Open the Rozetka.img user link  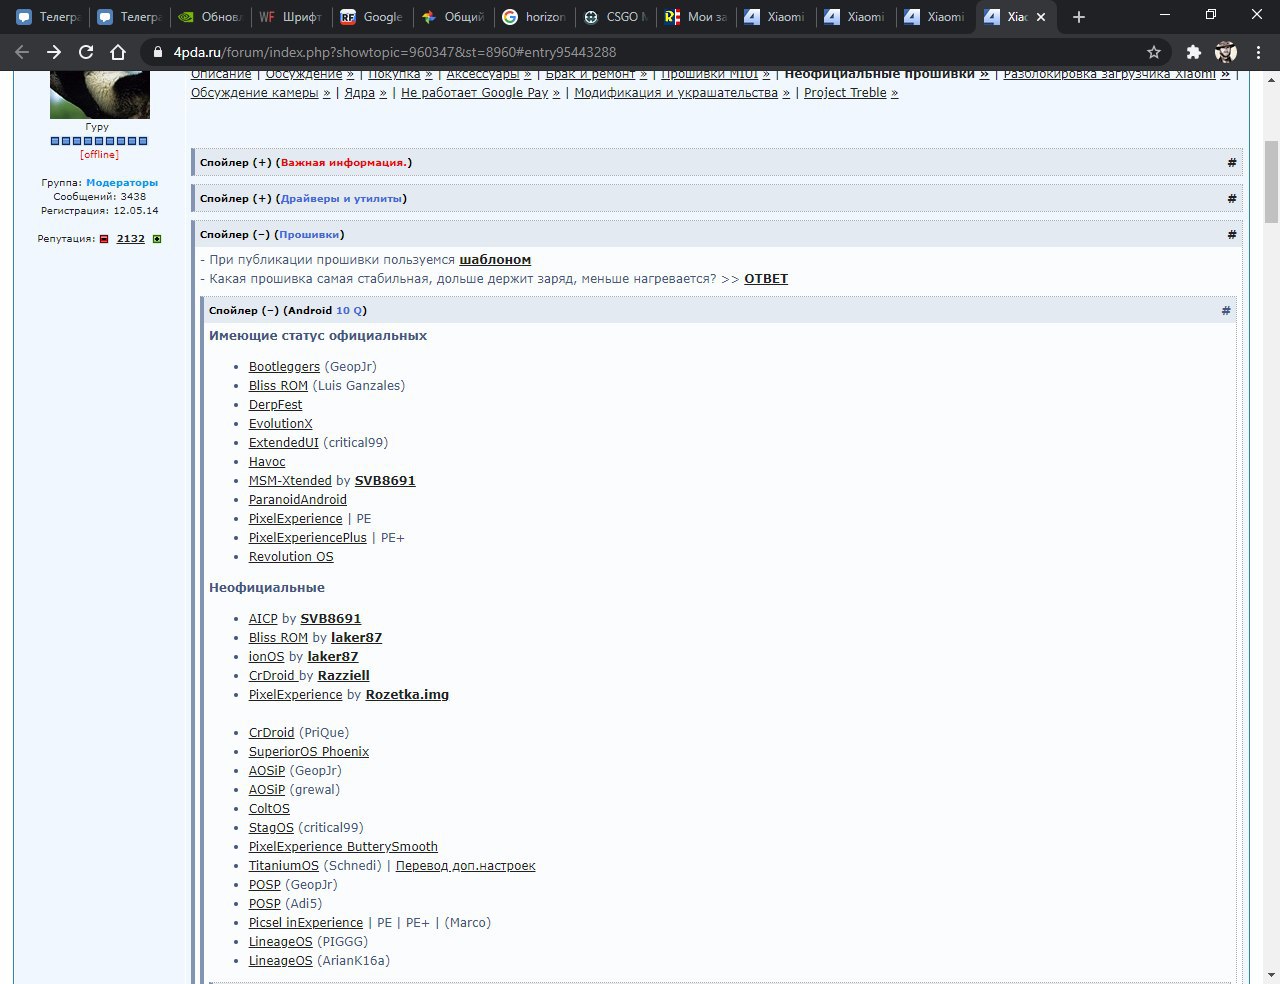407,695
